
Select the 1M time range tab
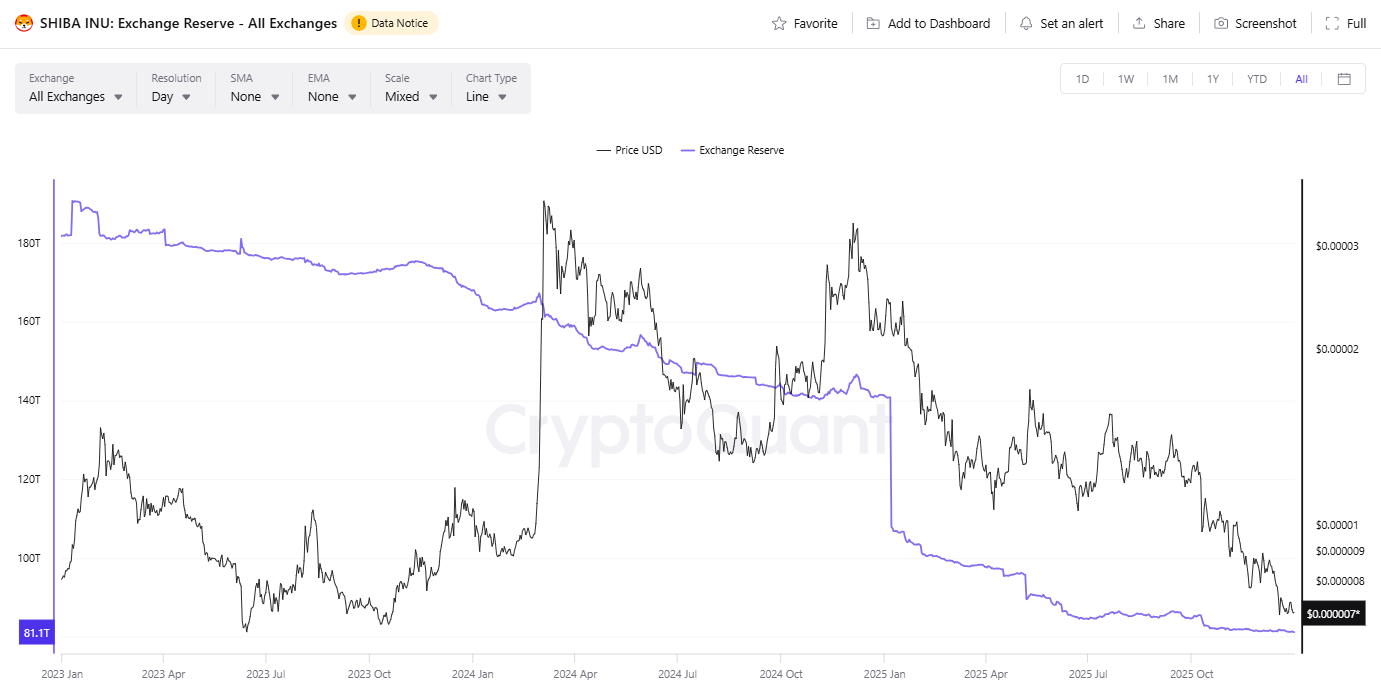(x=1170, y=79)
